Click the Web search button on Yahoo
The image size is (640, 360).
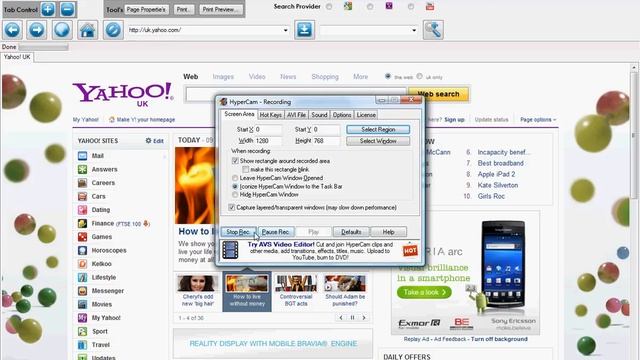[x=438, y=94]
